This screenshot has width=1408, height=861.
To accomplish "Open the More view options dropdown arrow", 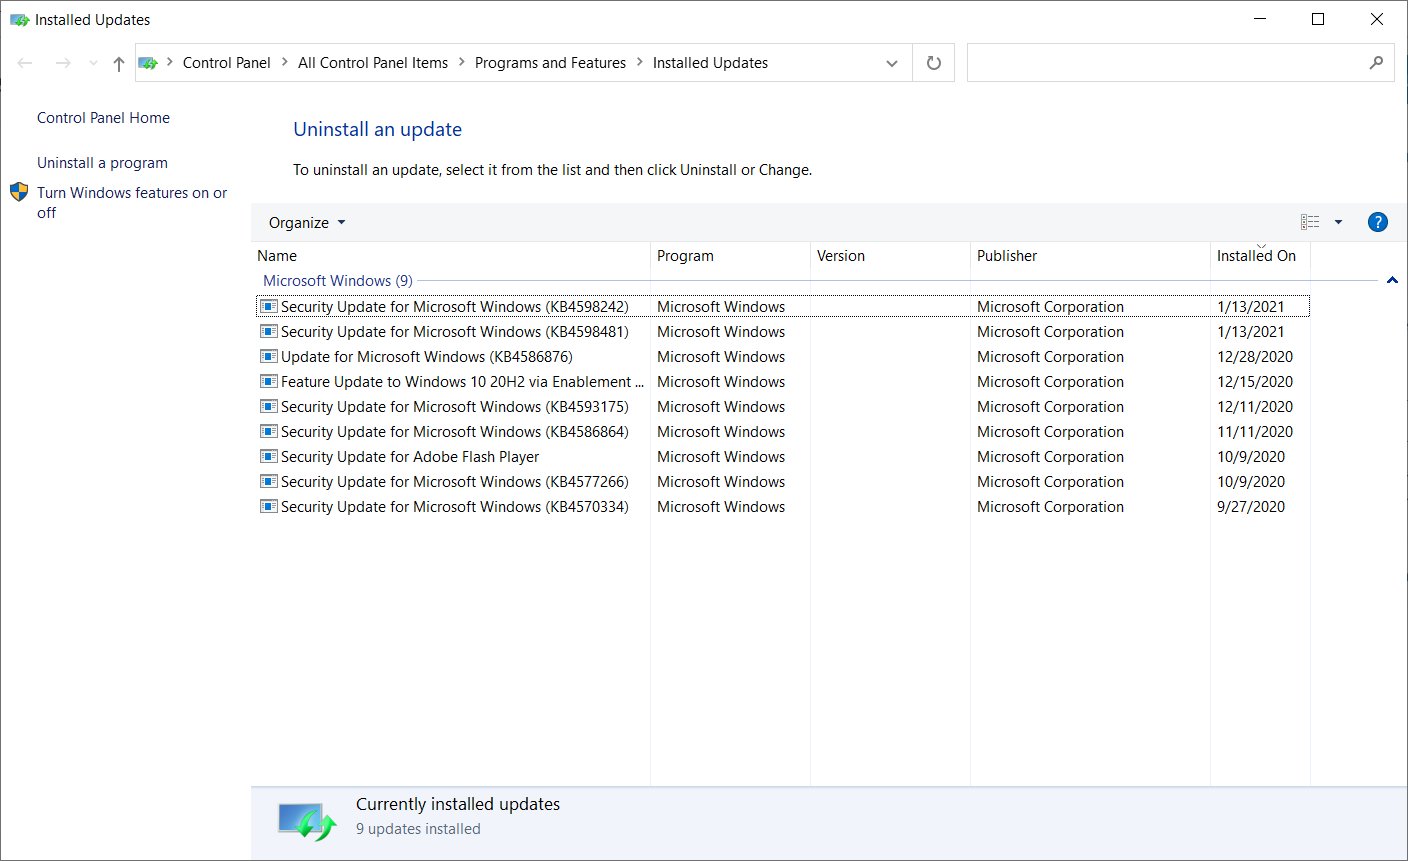I will (x=1338, y=222).
